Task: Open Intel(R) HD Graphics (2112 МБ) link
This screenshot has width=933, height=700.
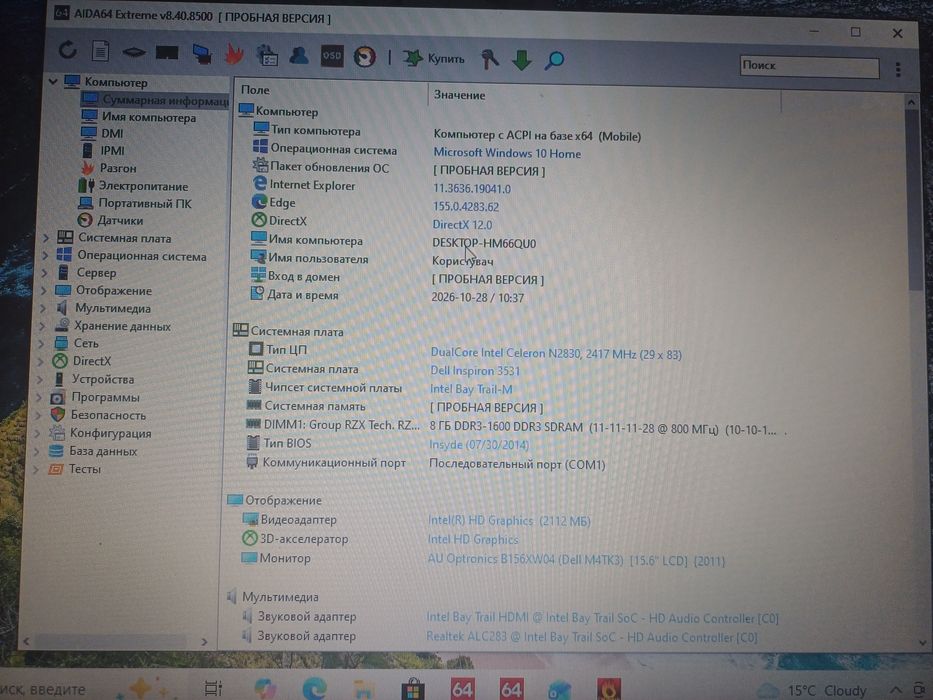Action: click(x=509, y=521)
